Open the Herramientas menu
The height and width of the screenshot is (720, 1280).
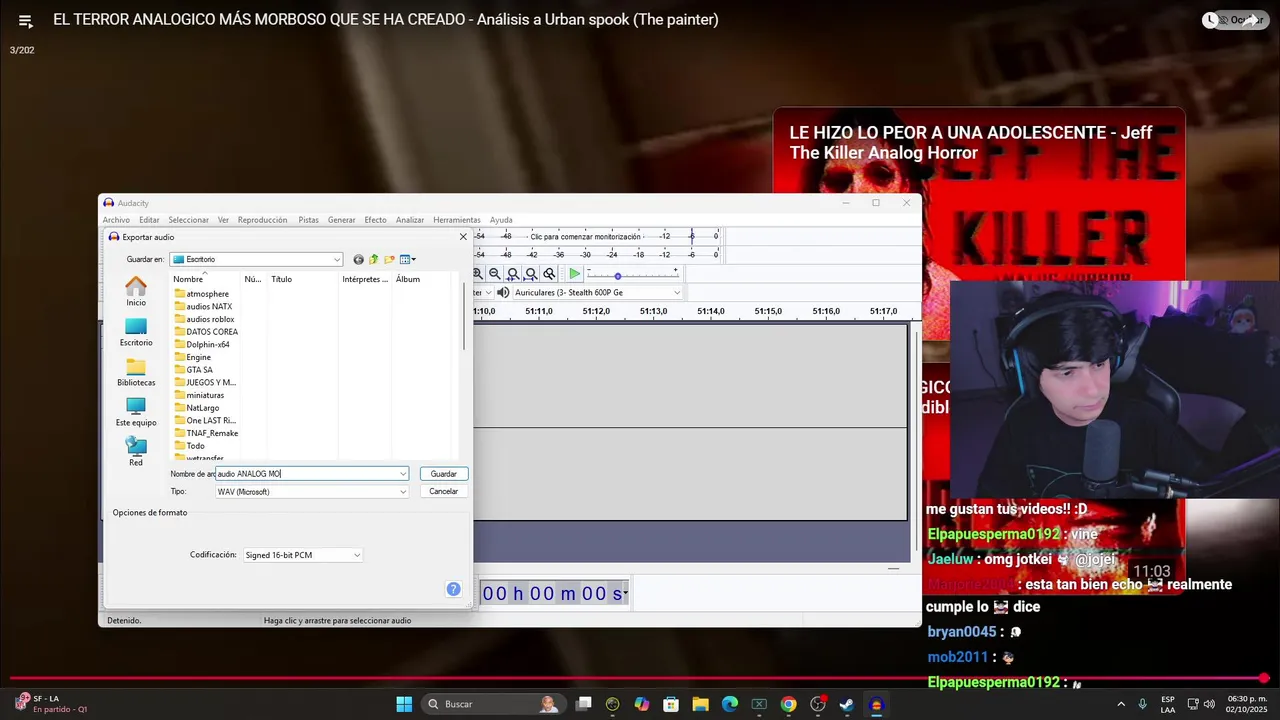(x=457, y=220)
